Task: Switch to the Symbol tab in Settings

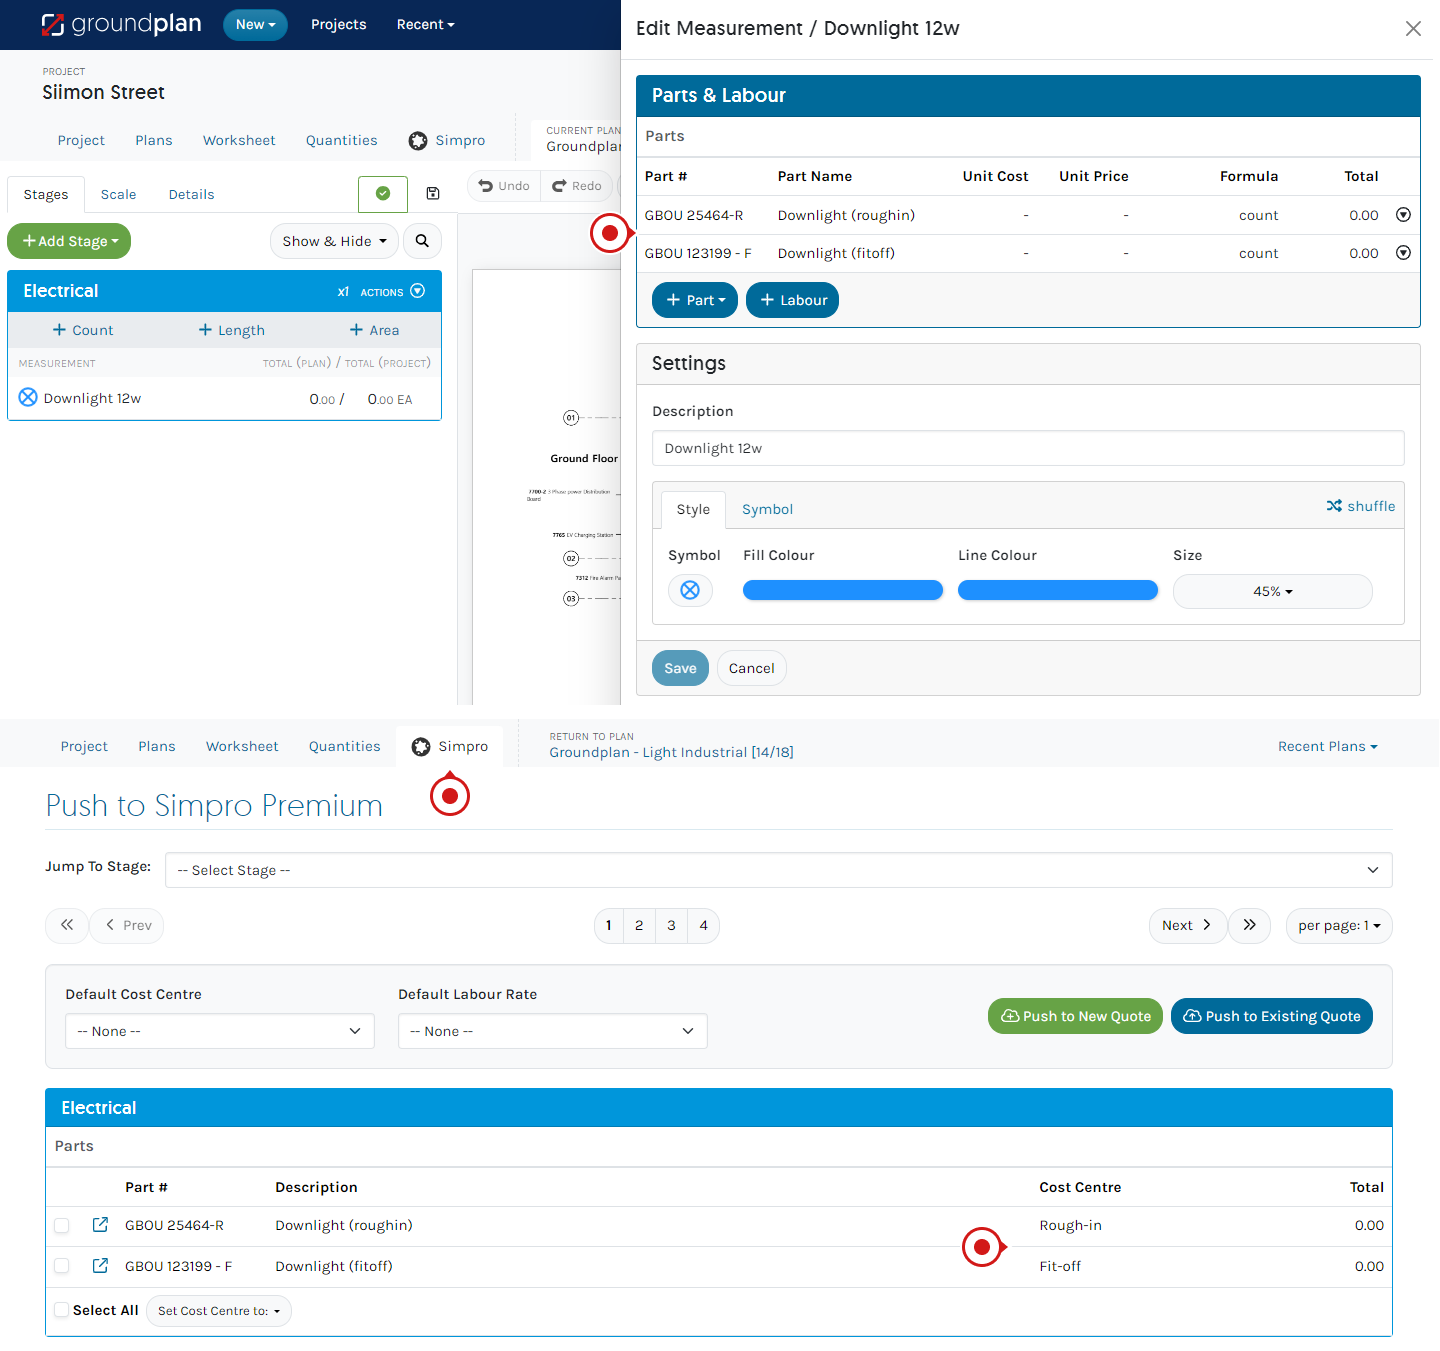Action: tap(767, 509)
